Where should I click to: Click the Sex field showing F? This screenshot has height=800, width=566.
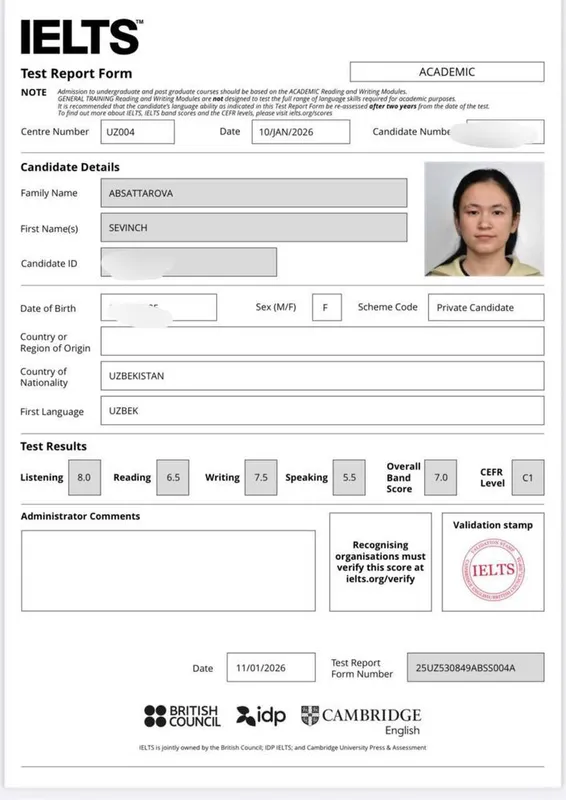[327, 307]
